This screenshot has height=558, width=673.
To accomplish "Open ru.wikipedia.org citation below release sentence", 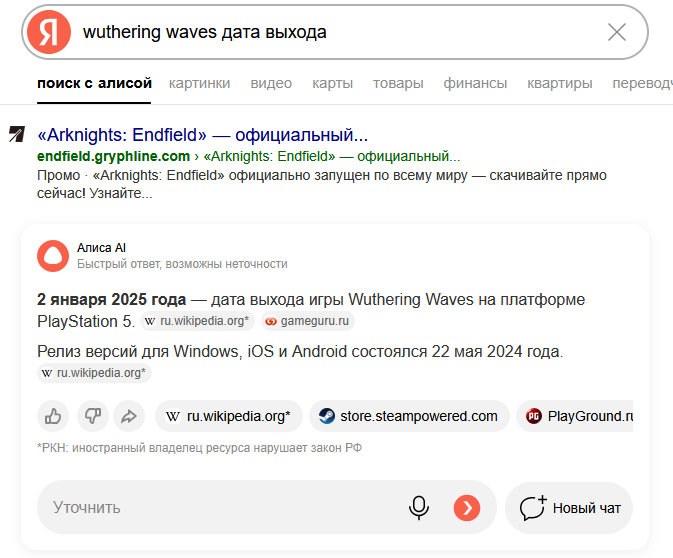I will [x=94, y=373].
